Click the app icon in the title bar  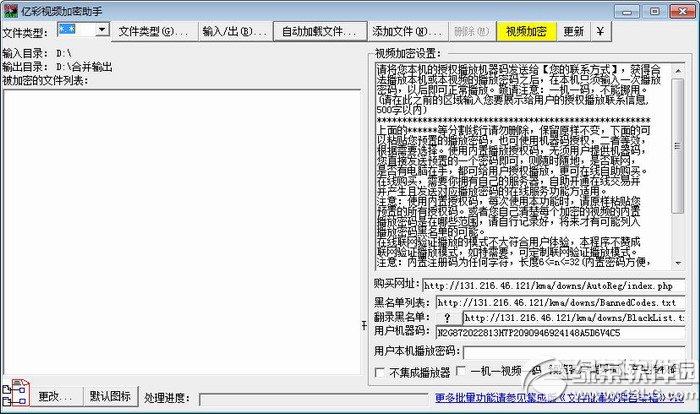tap(11, 11)
